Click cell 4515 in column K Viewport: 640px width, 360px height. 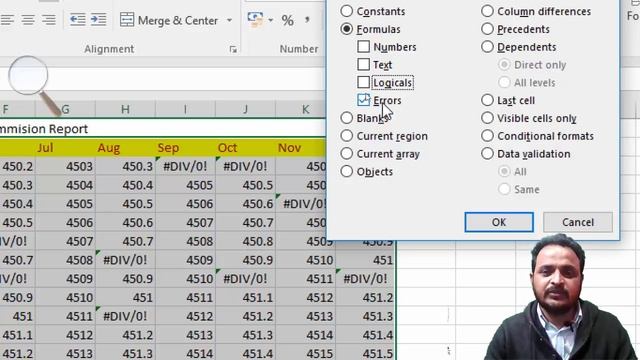tap(305, 353)
